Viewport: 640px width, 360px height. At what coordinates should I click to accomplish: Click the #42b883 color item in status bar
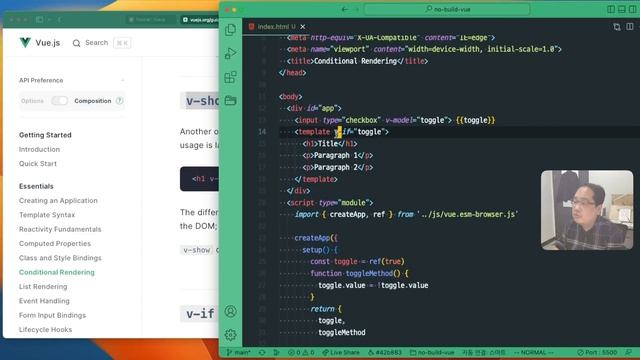click(385, 352)
